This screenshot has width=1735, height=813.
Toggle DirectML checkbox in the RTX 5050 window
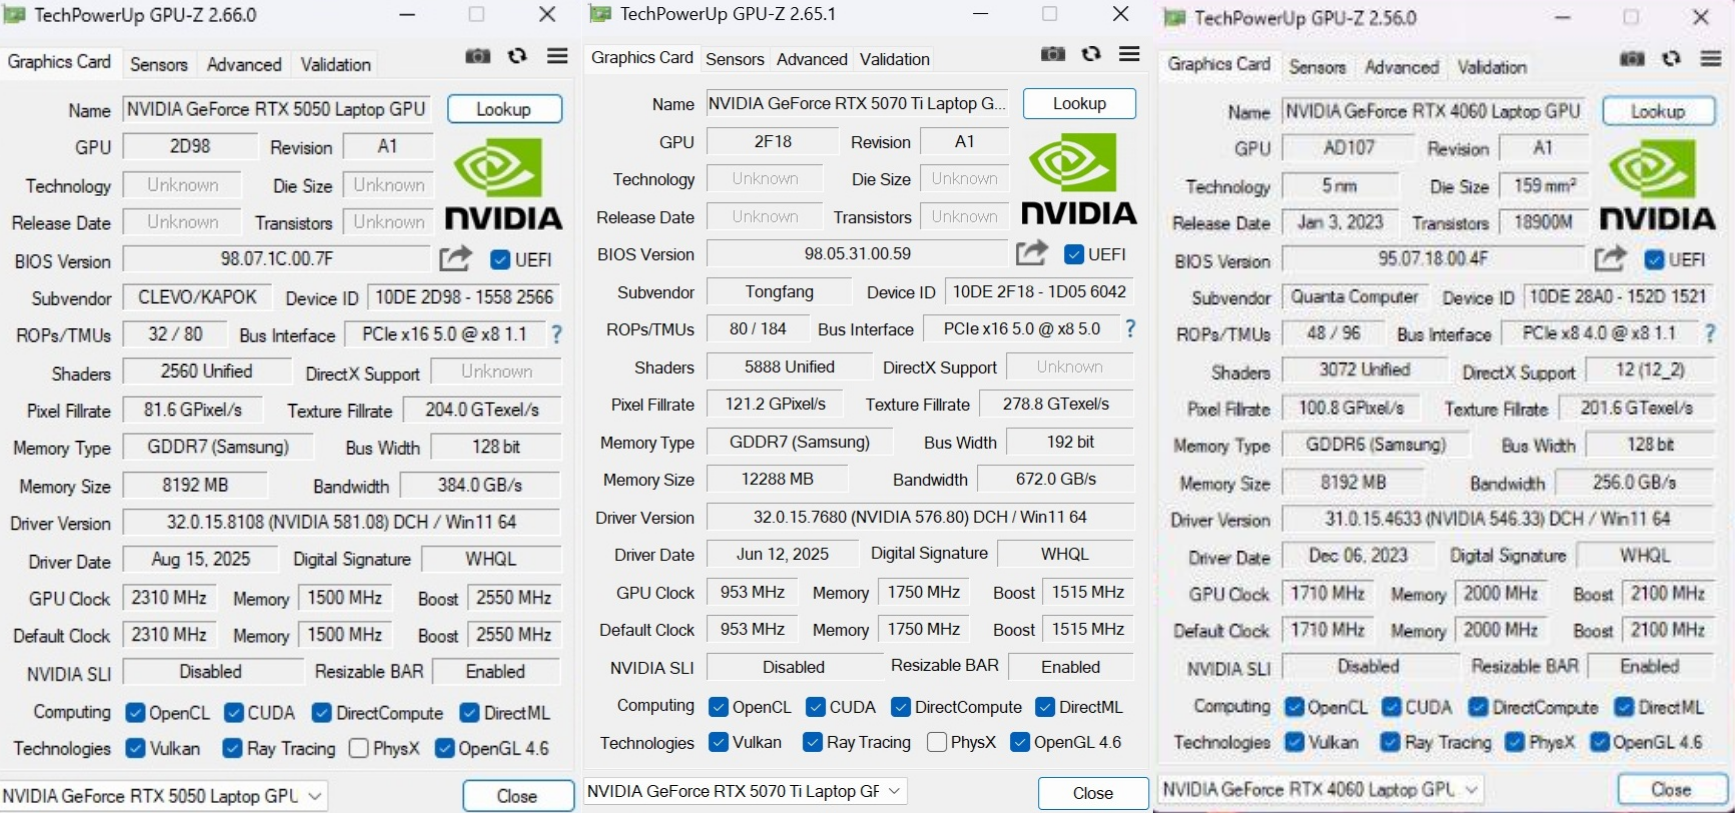point(469,713)
